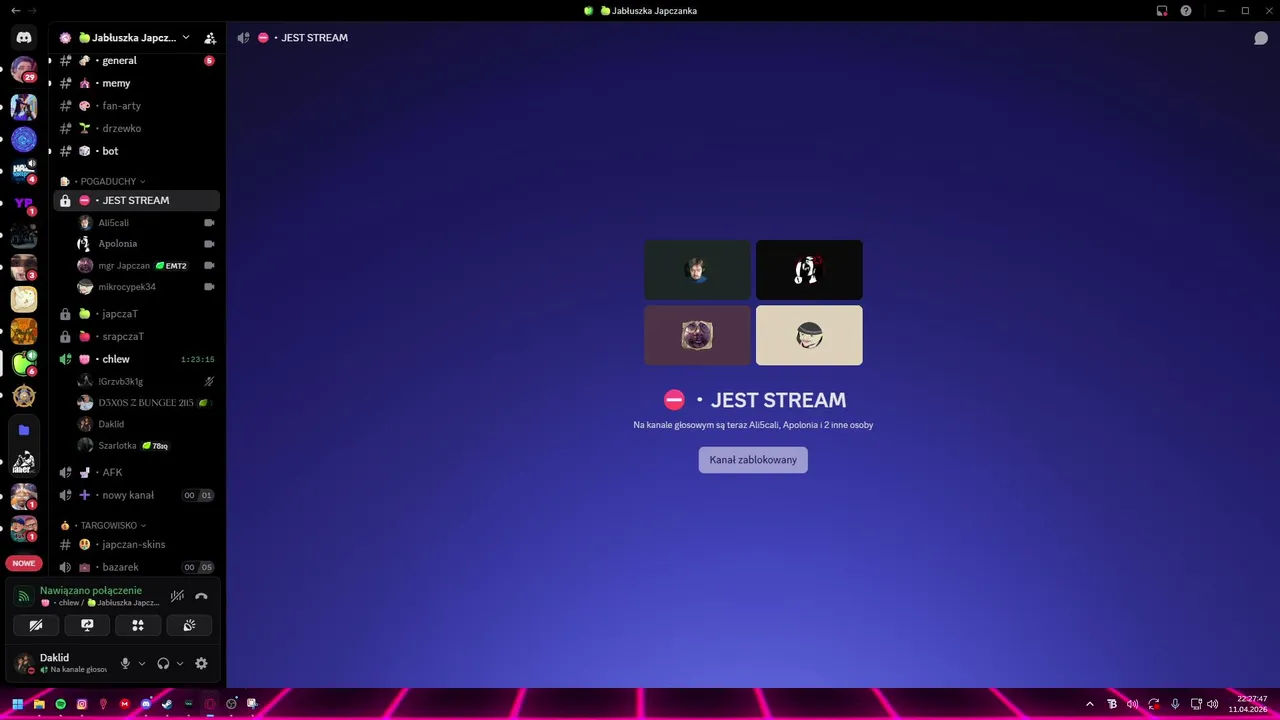Open microphone input options chevron

(x=142, y=663)
